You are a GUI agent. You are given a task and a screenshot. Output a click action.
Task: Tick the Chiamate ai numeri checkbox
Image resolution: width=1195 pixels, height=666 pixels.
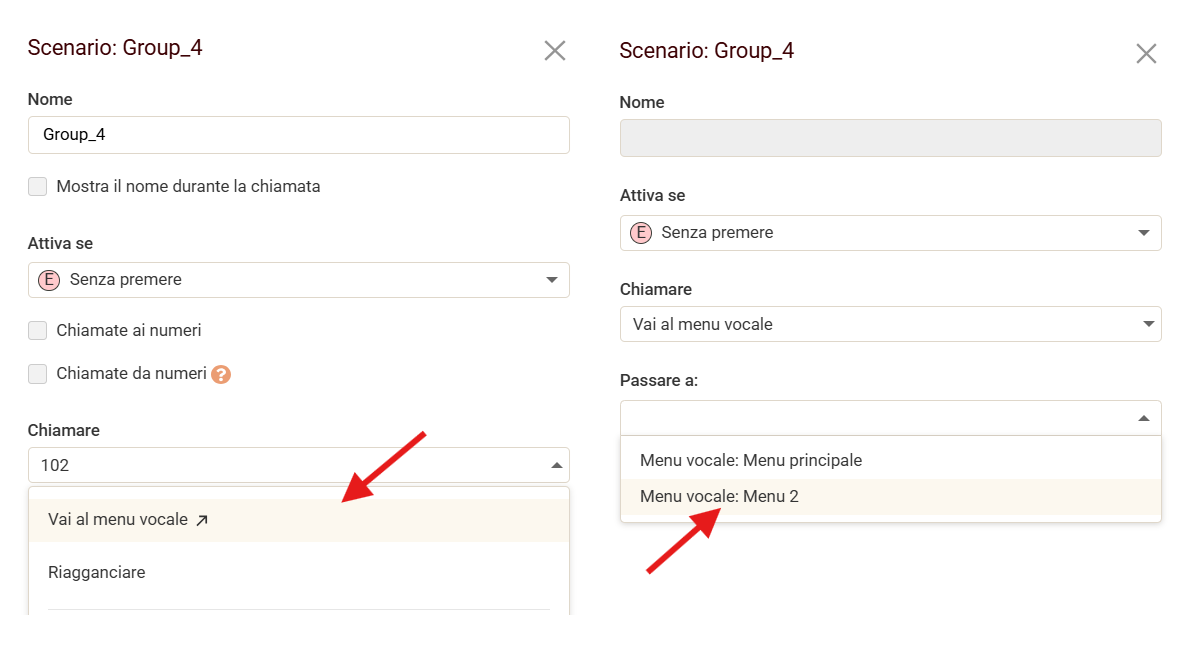(38, 331)
